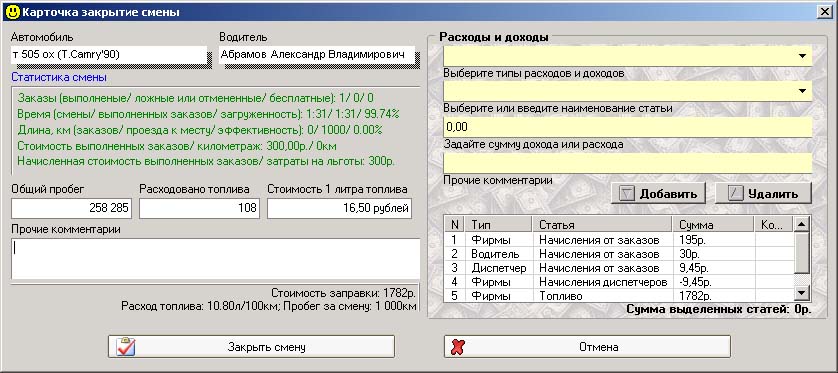The height and width of the screenshot is (373, 838).
Task: Click the white Прочие комментарии text area
Action: pos(215,259)
